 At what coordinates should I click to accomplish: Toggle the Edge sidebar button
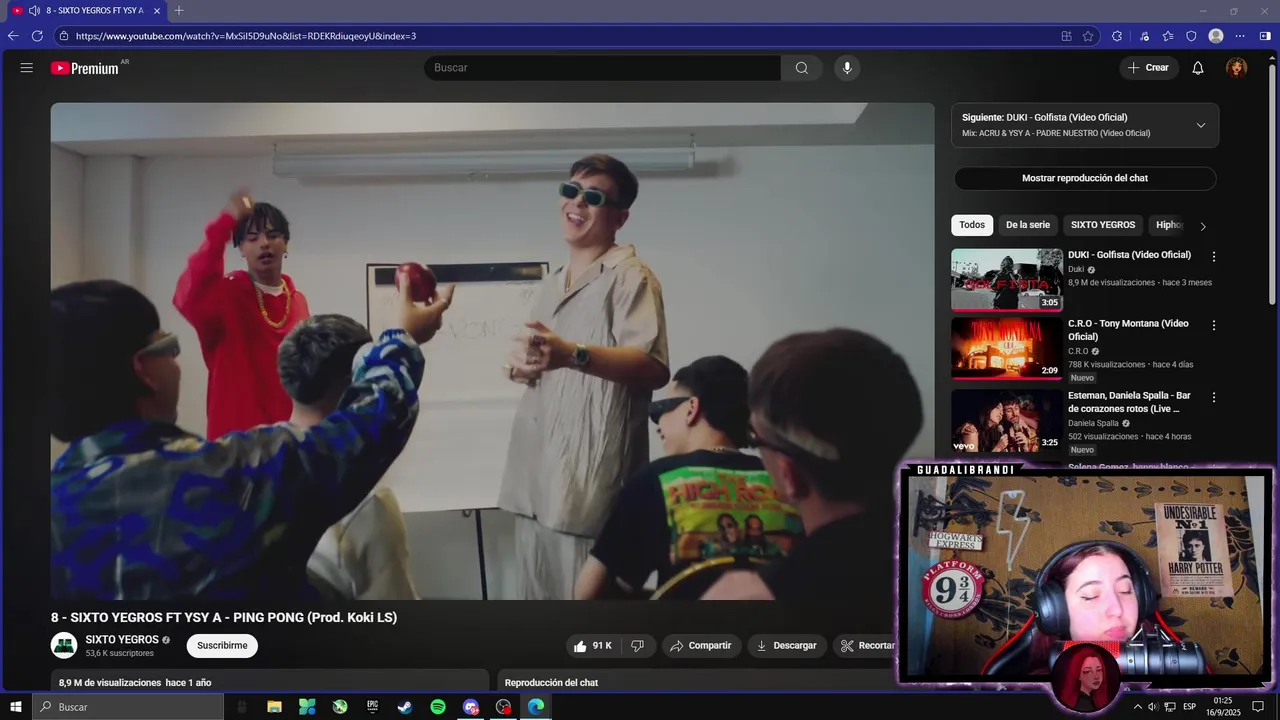pos(1265,36)
